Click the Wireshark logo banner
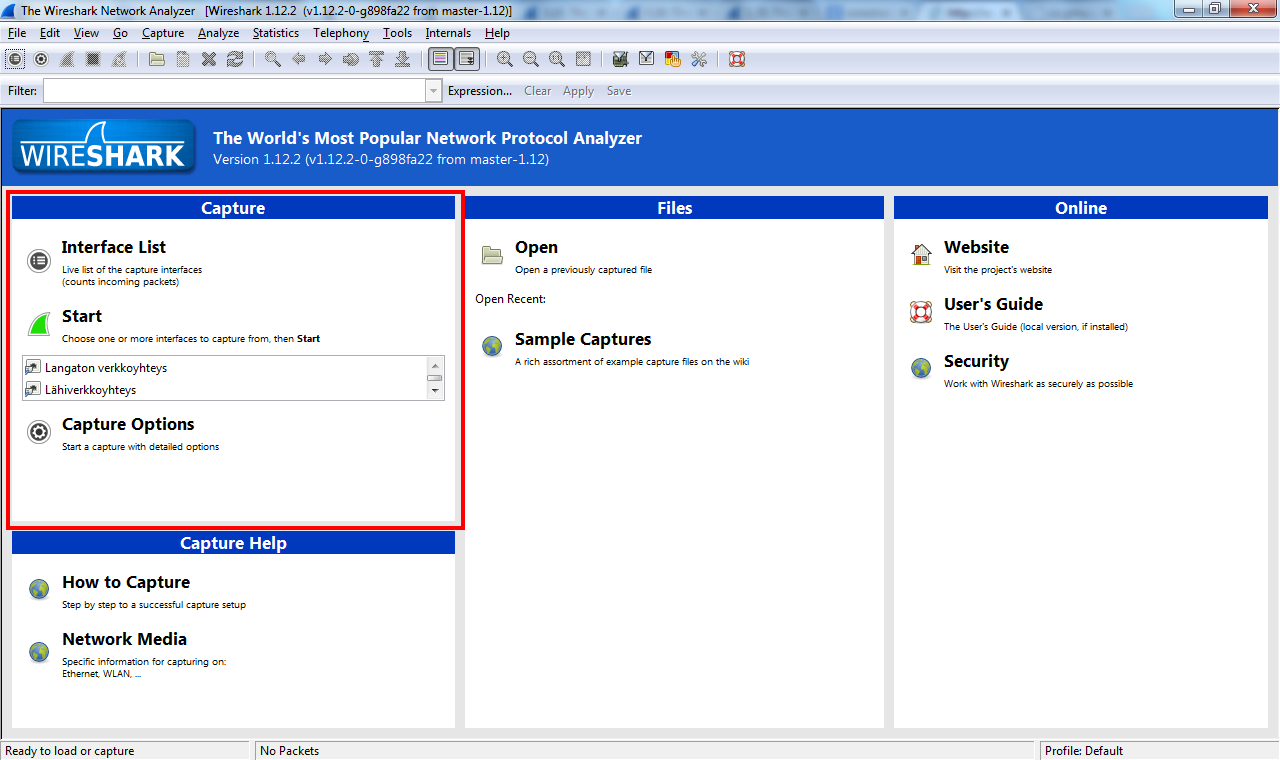This screenshot has width=1280, height=760. point(105,147)
